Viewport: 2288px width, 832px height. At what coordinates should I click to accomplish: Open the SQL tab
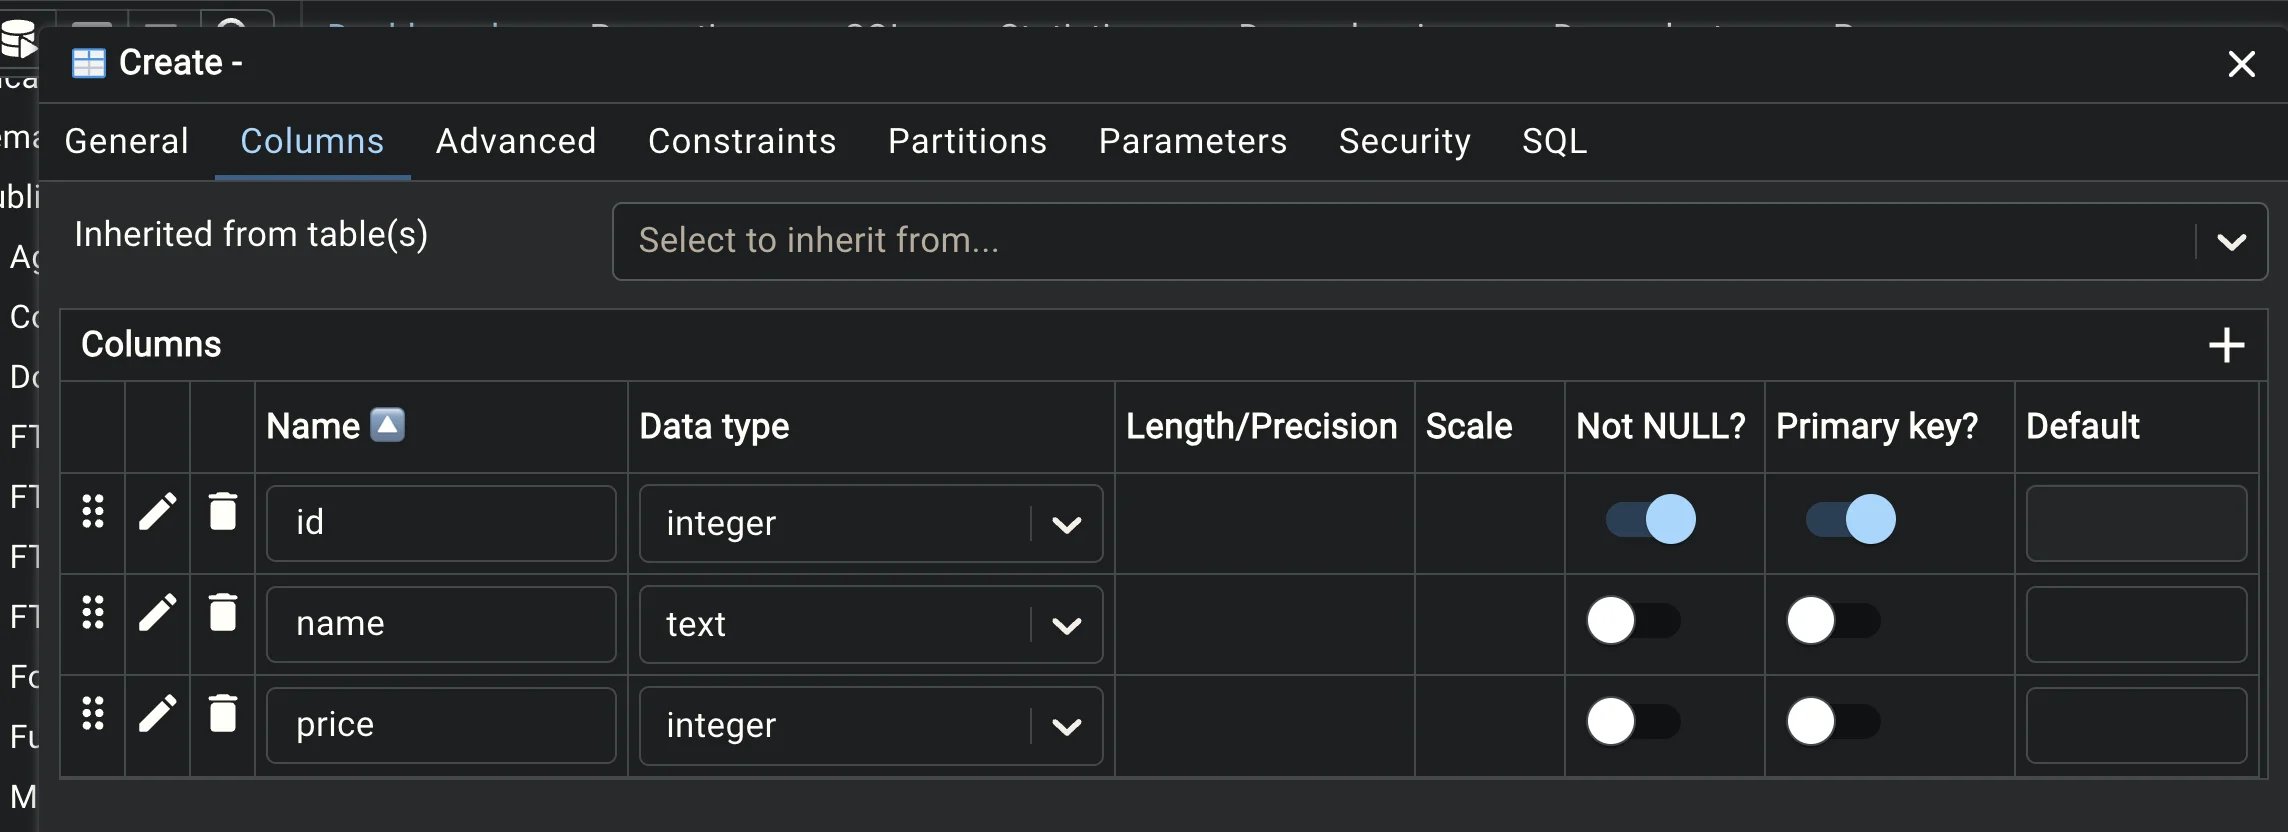(1554, 141)
